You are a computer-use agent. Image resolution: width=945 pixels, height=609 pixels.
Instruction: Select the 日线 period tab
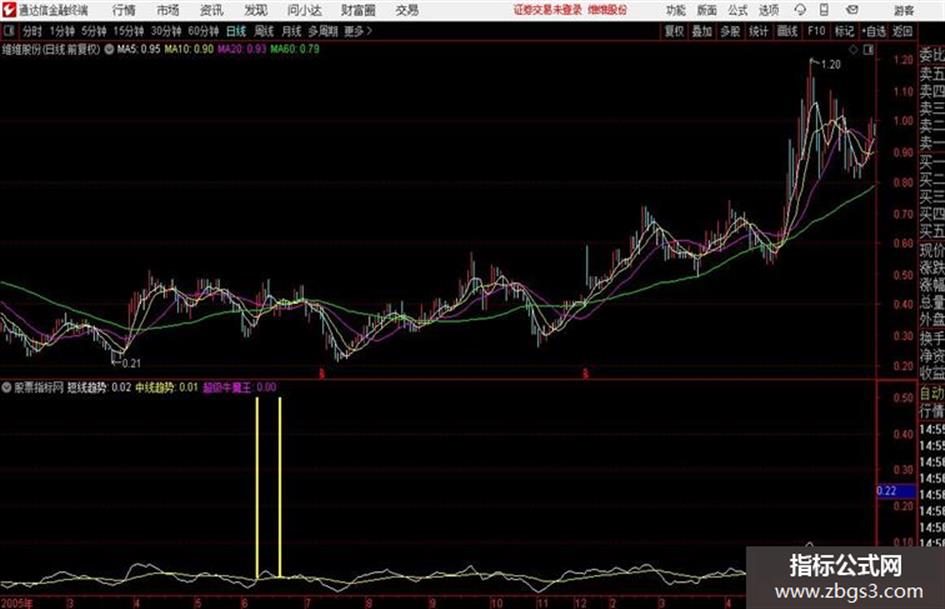coord(236,31)
